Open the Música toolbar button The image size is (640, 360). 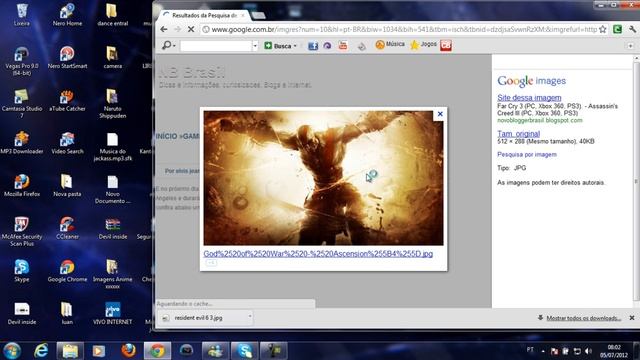tap(390, 45)
